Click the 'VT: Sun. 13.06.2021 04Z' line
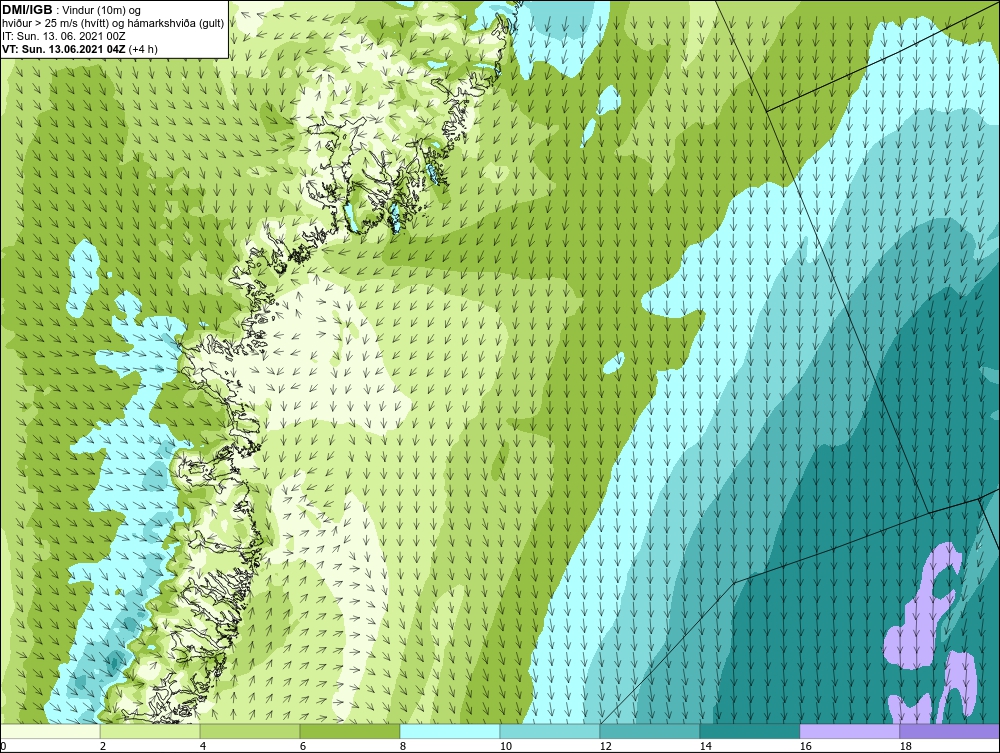Viewport: 1000px width, 753px height. pos(64,49)
